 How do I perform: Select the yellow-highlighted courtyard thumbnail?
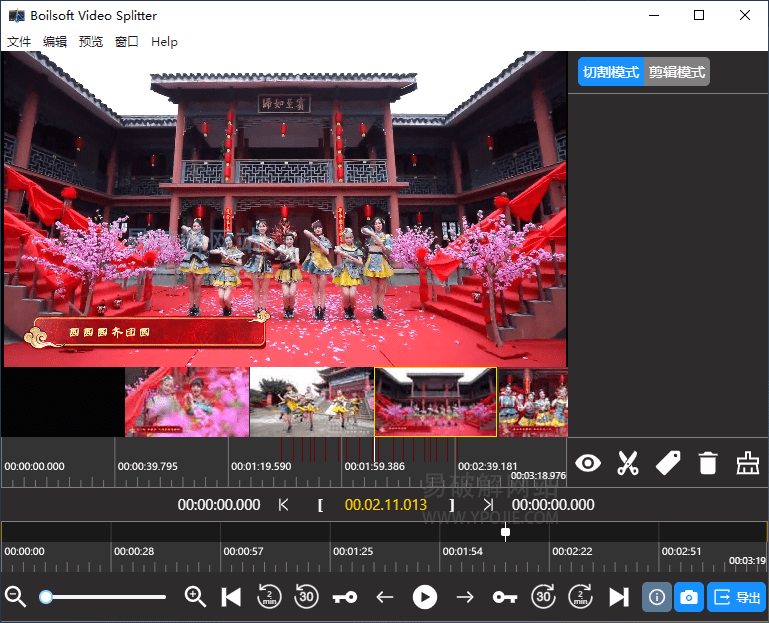(x=435, y=402)
